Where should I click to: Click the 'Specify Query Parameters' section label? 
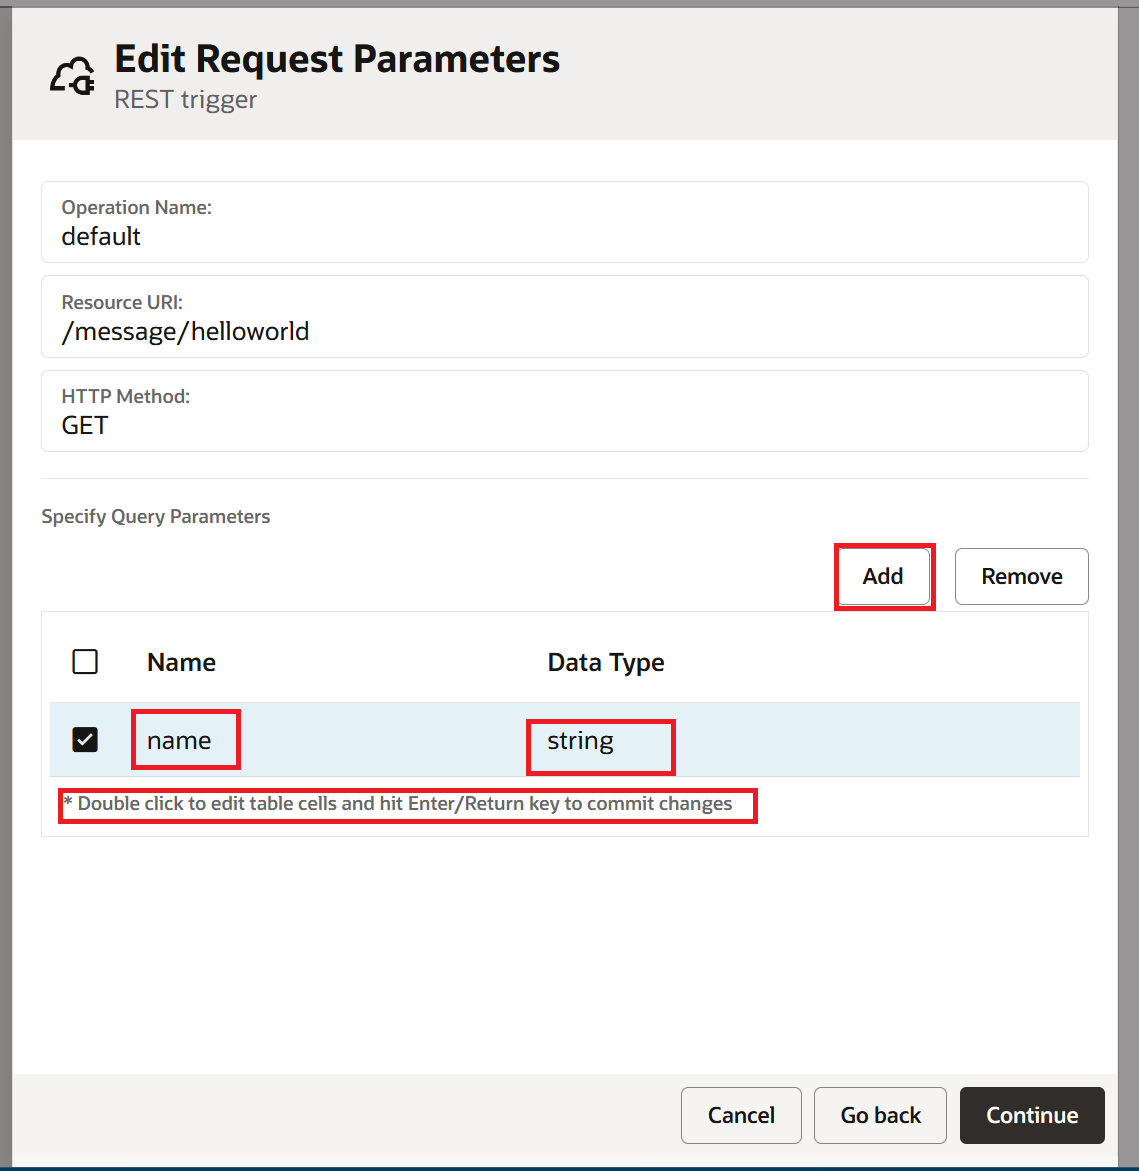[x=156, y=517]
